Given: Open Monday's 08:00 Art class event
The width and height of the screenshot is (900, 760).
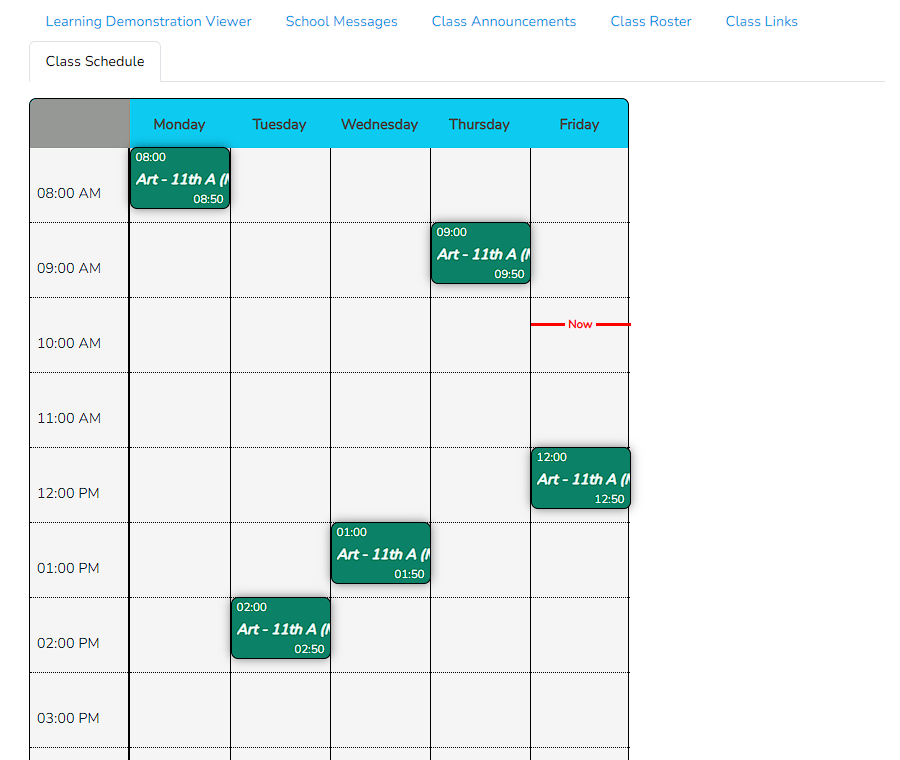Looking at the screenshot, I should (x=180, y=178).
